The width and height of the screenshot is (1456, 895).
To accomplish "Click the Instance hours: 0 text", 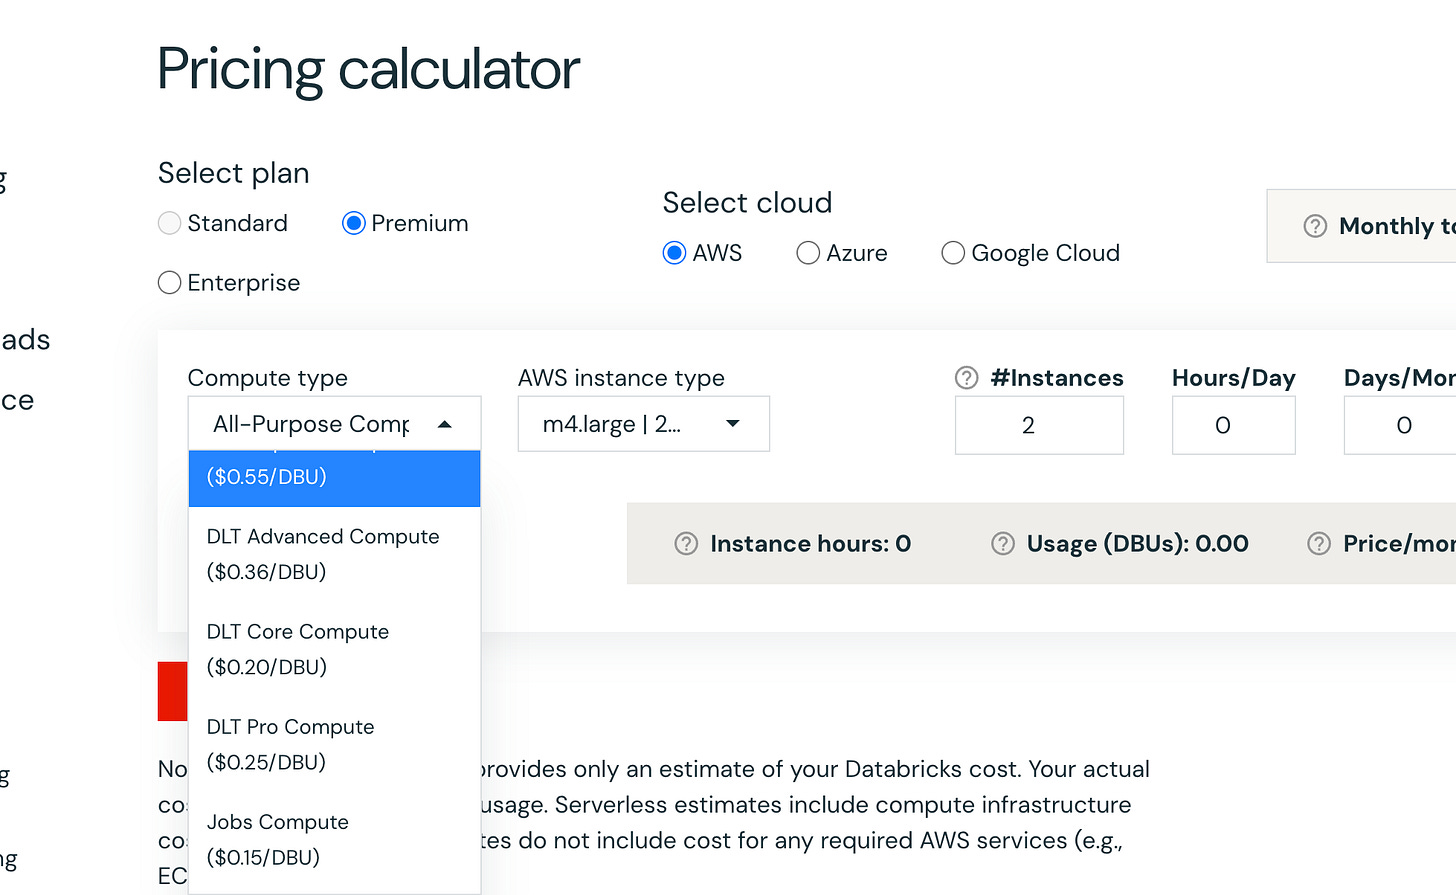I will 810,544.
